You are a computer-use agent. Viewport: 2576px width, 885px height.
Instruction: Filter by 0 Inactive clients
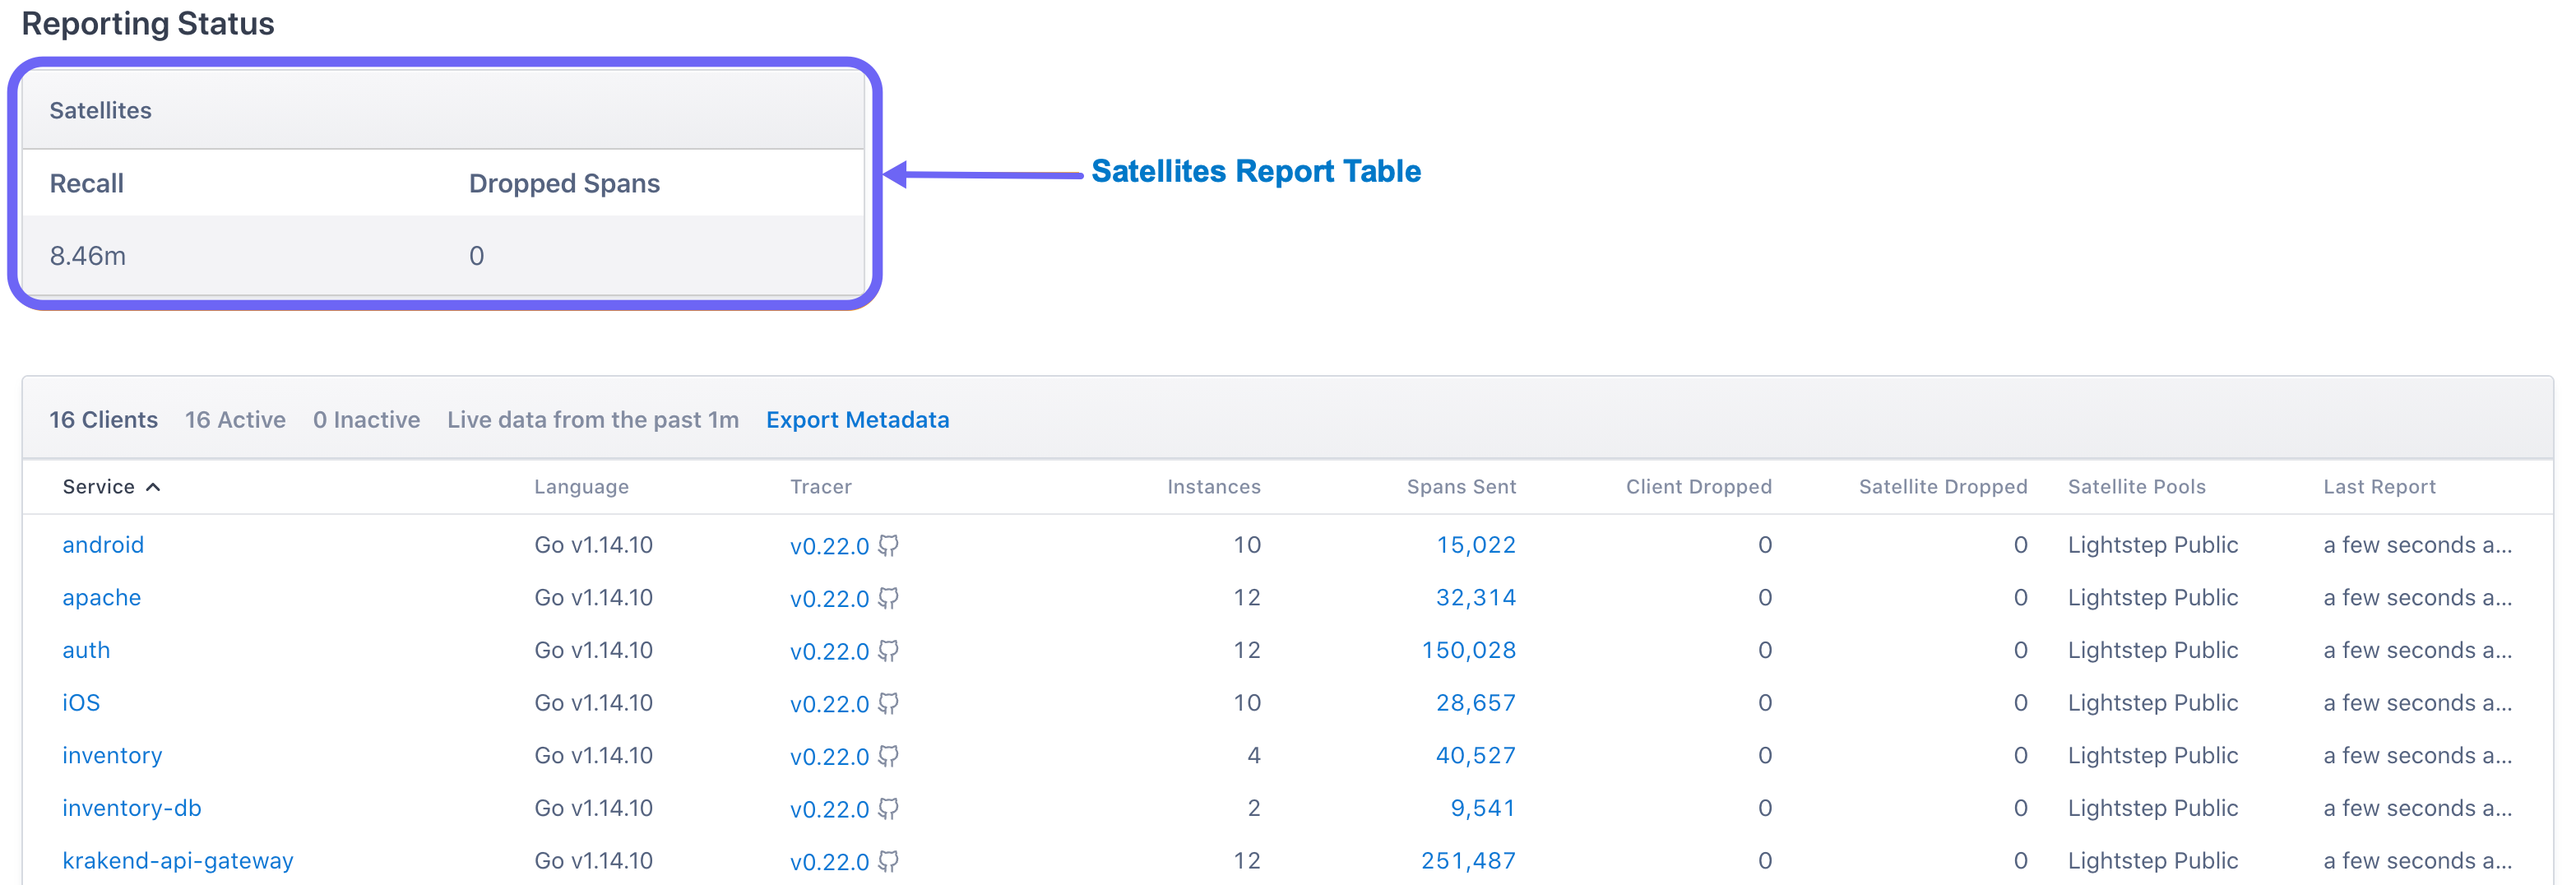pos(366,420)
